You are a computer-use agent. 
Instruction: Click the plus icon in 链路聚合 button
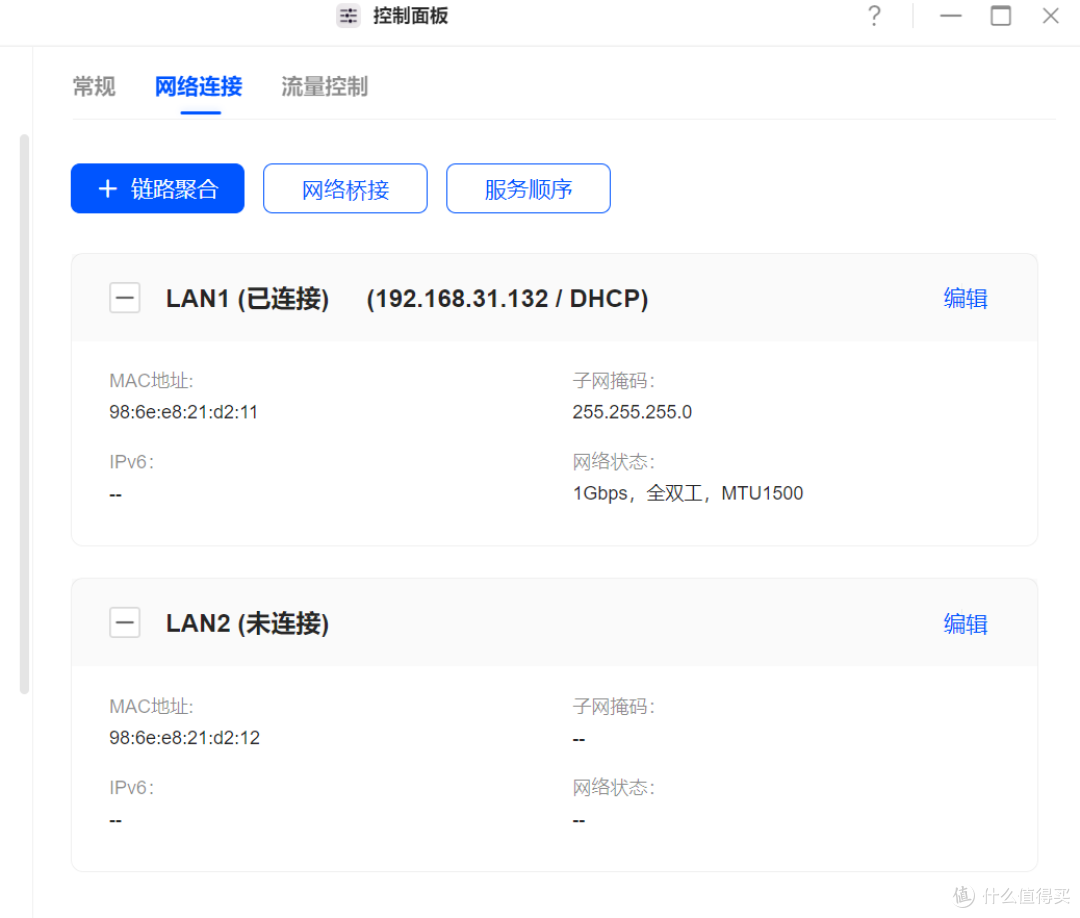click(107, 189)
